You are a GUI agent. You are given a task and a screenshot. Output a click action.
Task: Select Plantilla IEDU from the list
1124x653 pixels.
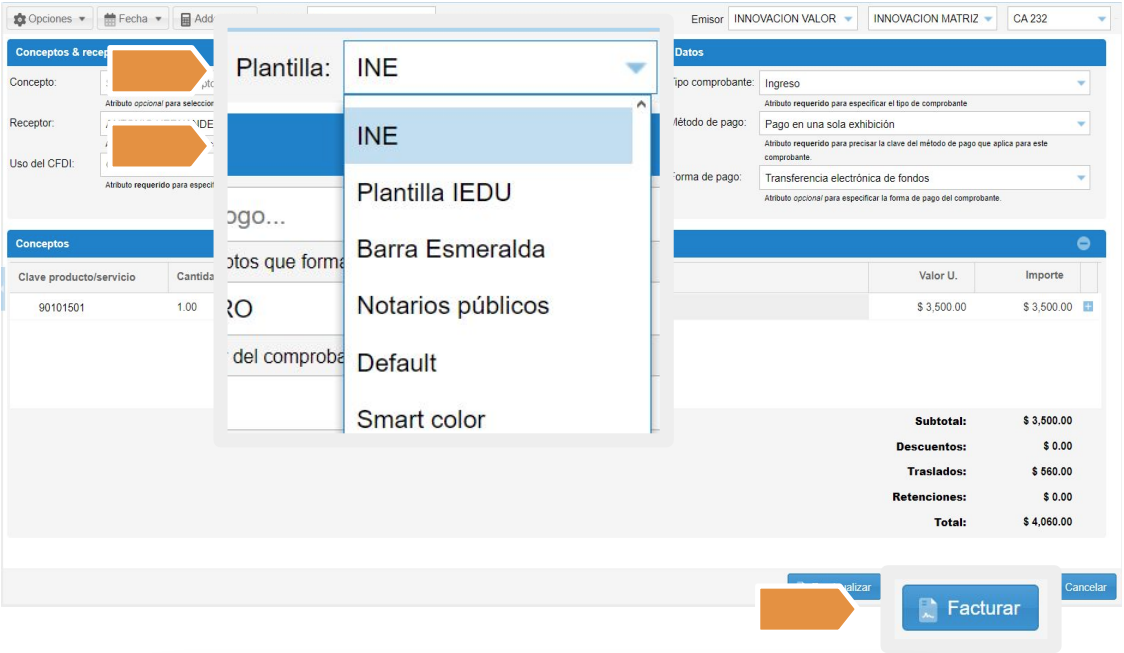[434, 192]
